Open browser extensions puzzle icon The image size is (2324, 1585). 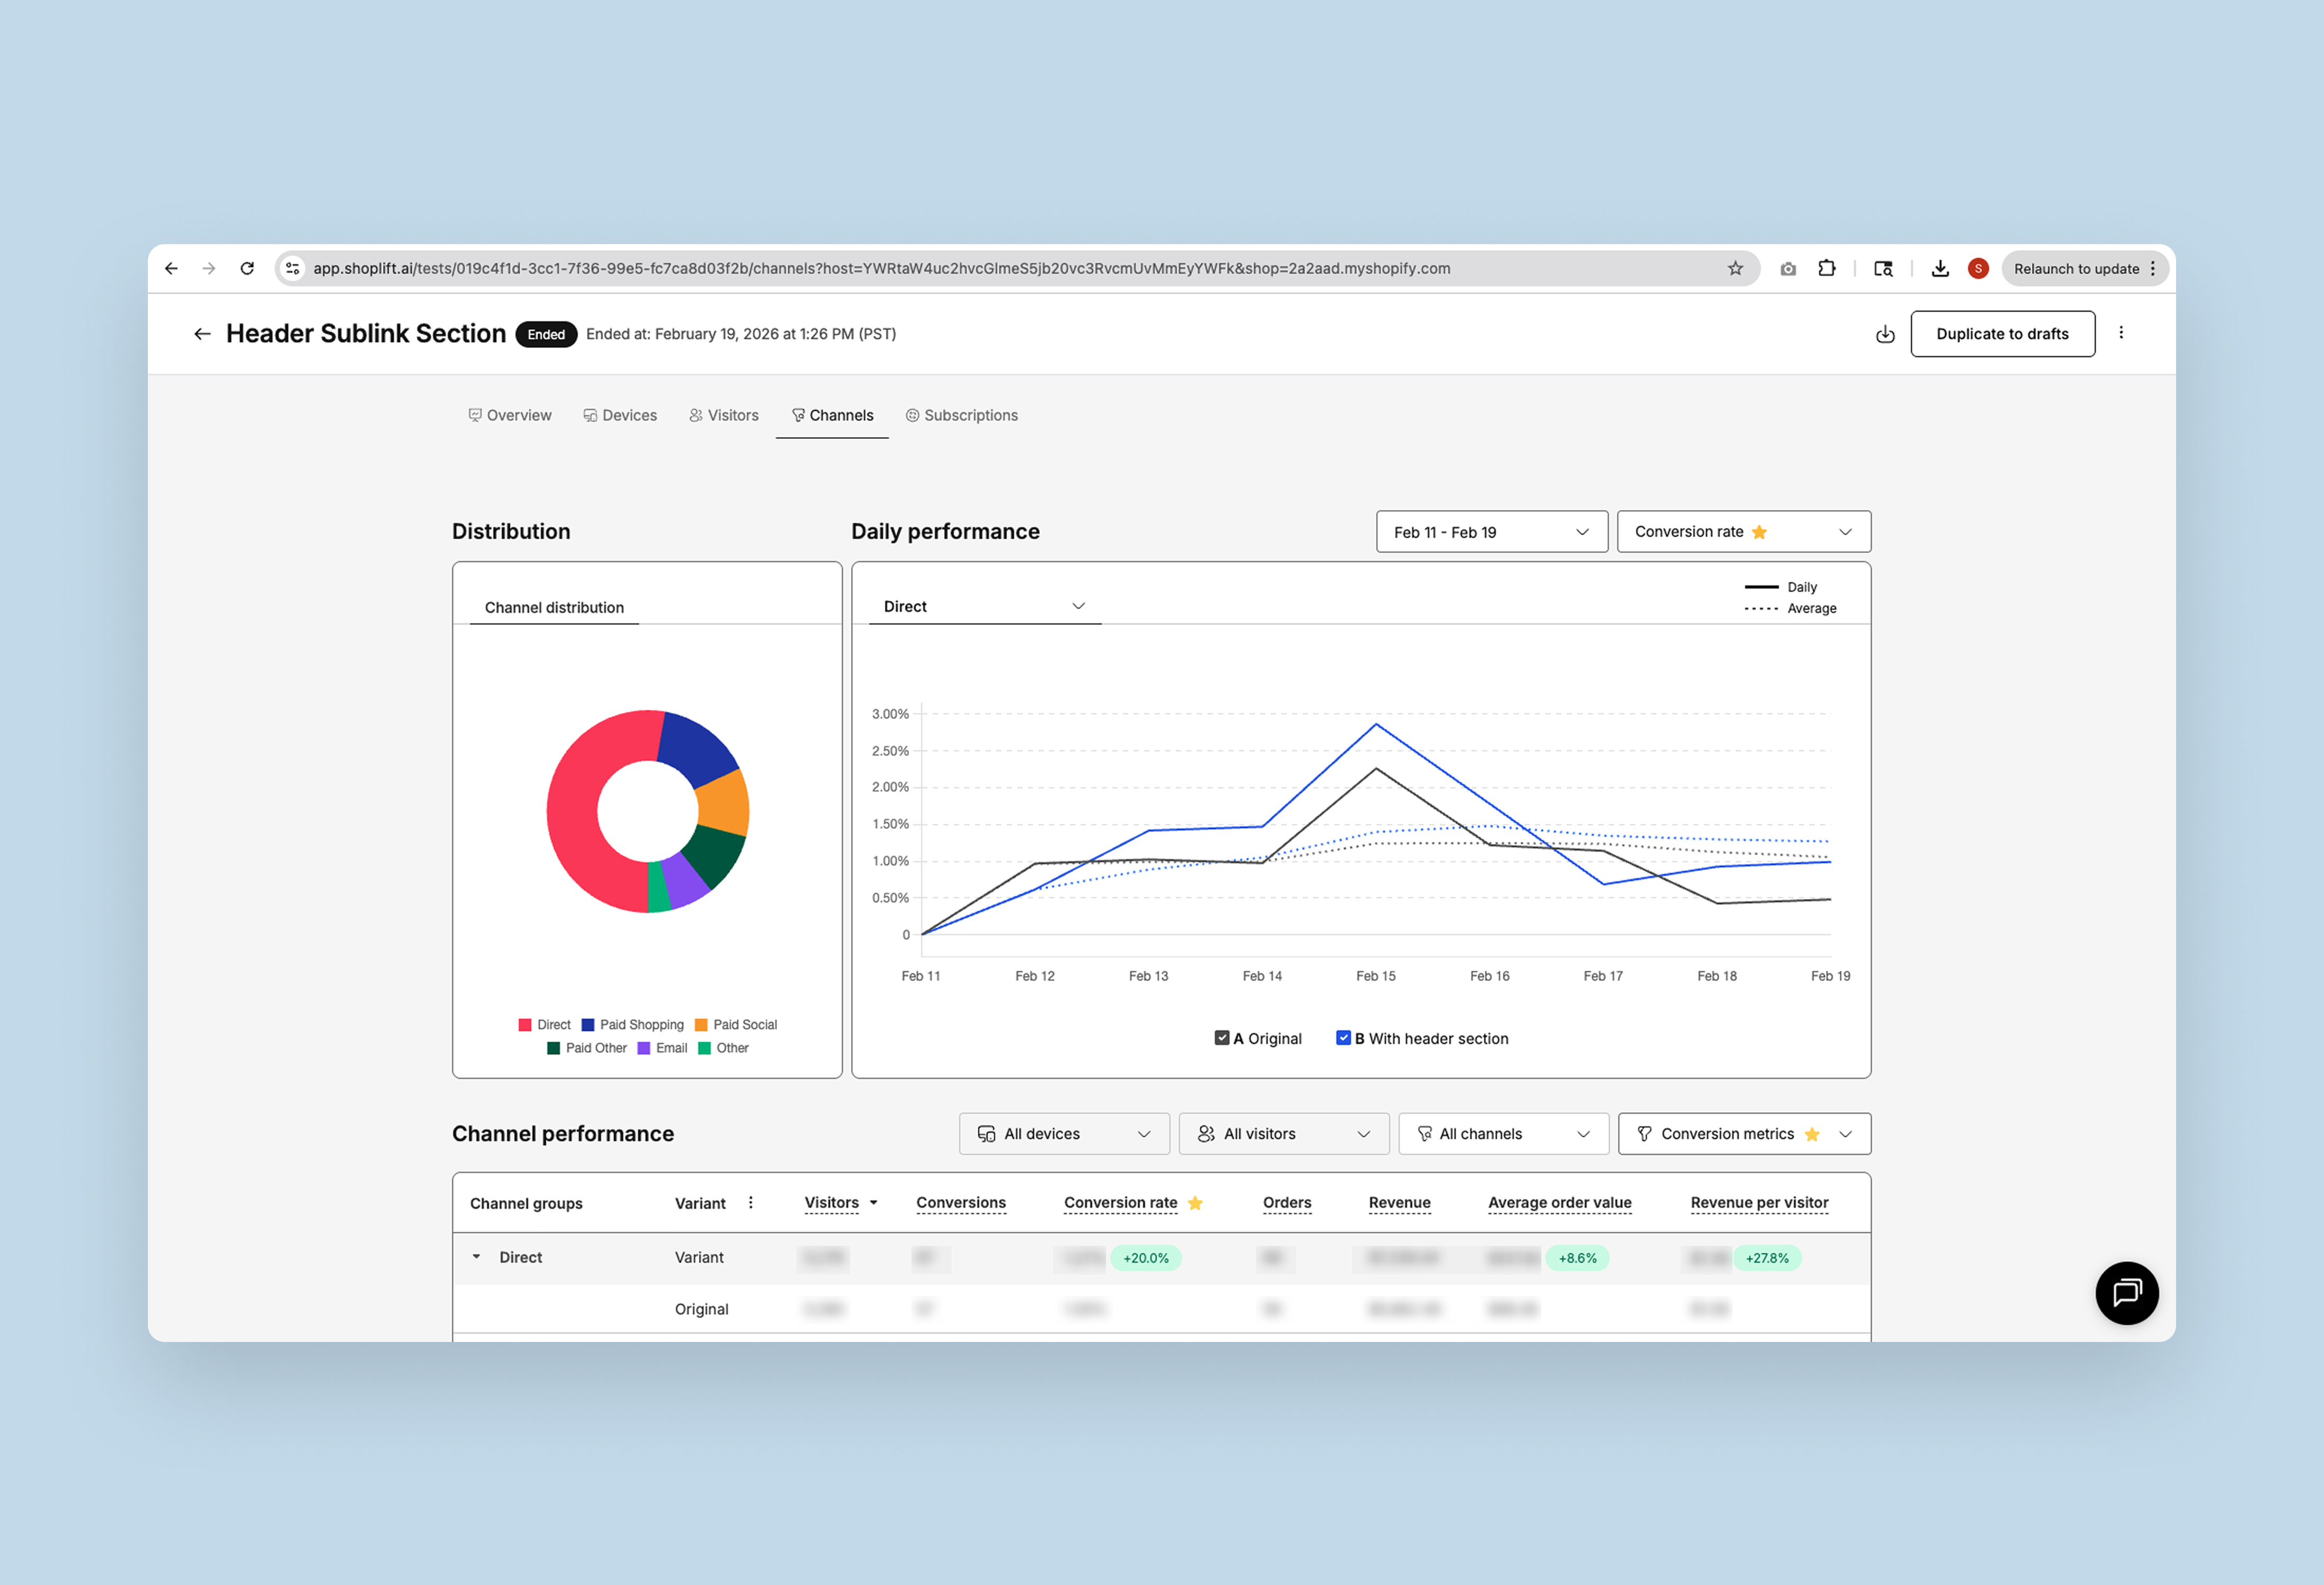[1826, 268]
